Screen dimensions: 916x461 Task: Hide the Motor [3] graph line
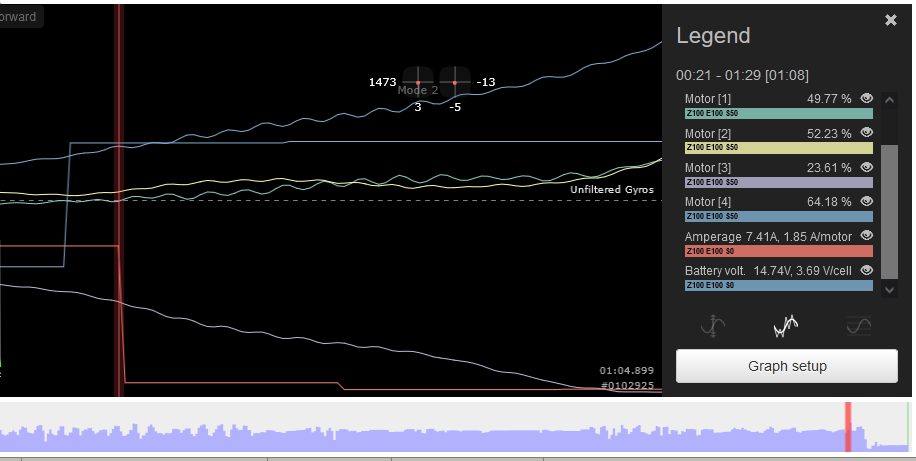click(867, 167)
